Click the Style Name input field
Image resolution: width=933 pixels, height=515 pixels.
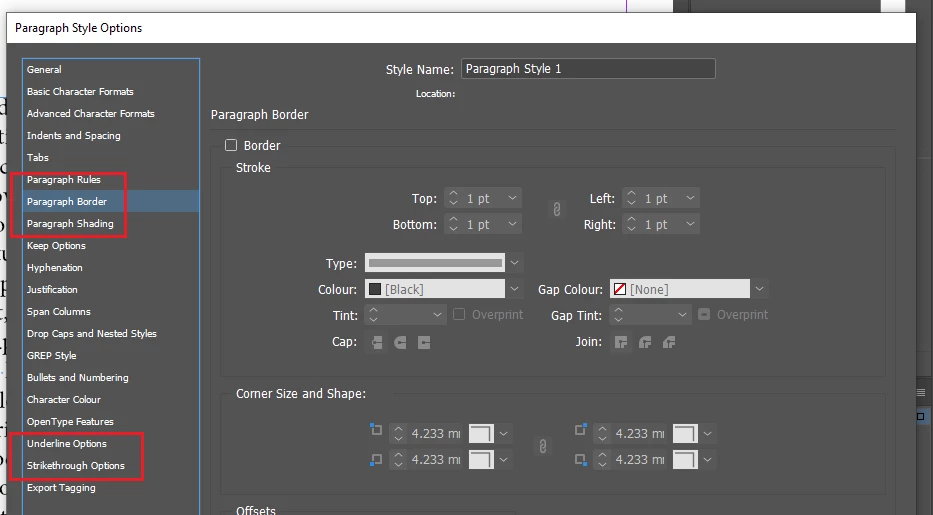pyautogui.click(x=588, y=68)
